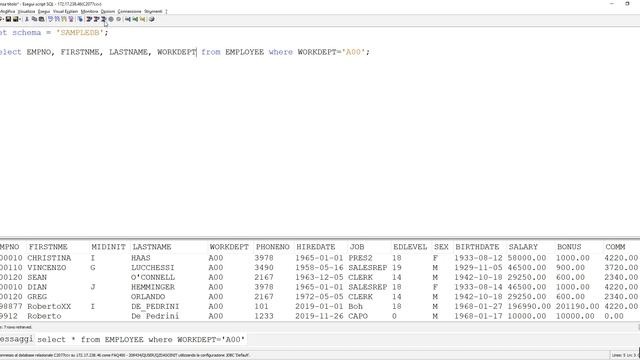Open the Monitora menu
This screenshot has width=640, height=360.
89,11
